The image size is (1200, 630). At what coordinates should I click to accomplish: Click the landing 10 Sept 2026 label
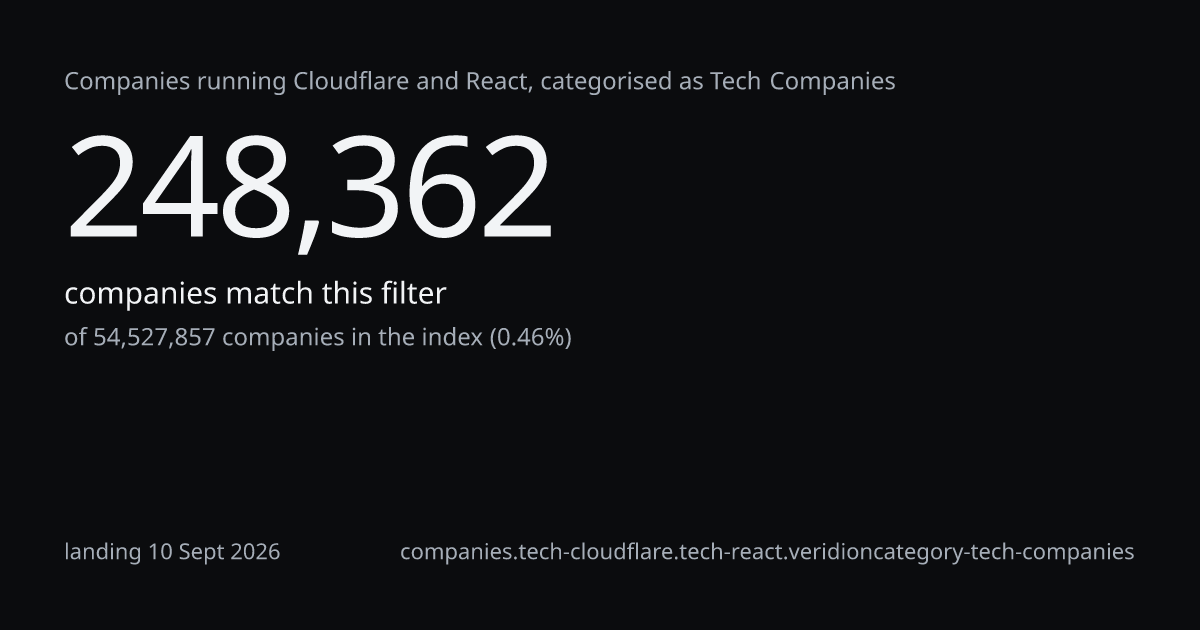[172, 552]
